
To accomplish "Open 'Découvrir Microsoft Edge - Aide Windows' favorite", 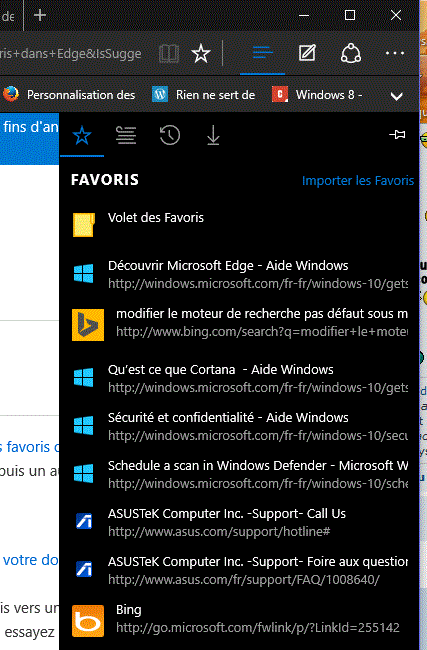I will [x=239, y=274].
